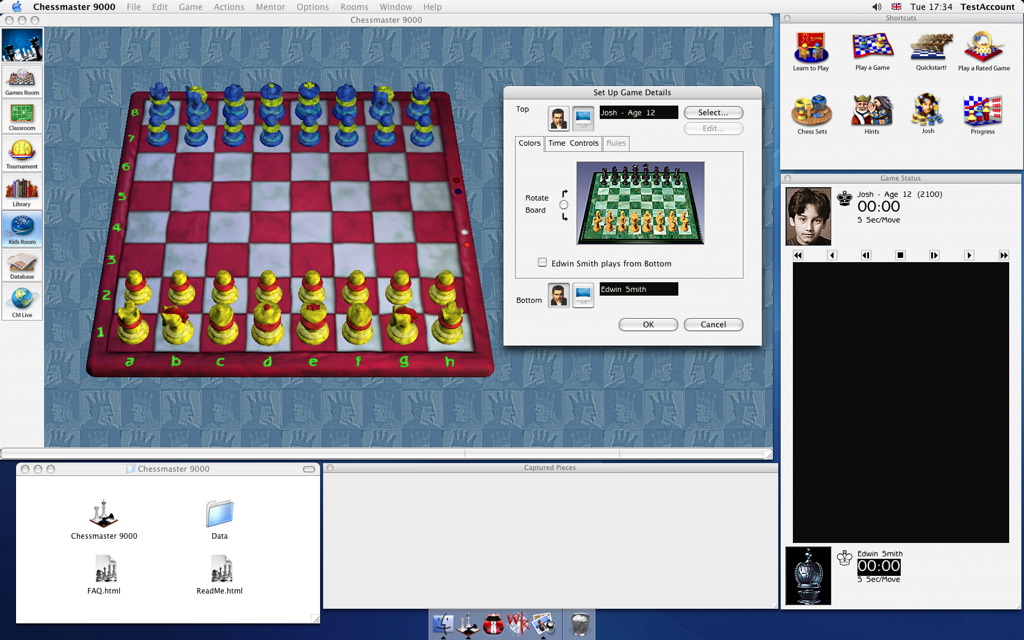Click the Finder window toolbar toggle pill

coord(309,469)
